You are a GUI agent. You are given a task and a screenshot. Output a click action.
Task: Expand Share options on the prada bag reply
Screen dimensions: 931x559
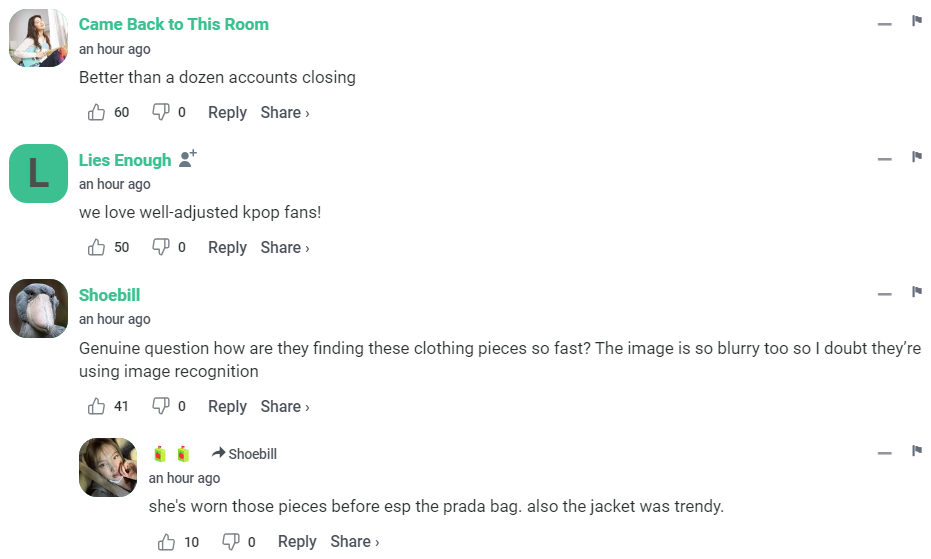(354, 541)
